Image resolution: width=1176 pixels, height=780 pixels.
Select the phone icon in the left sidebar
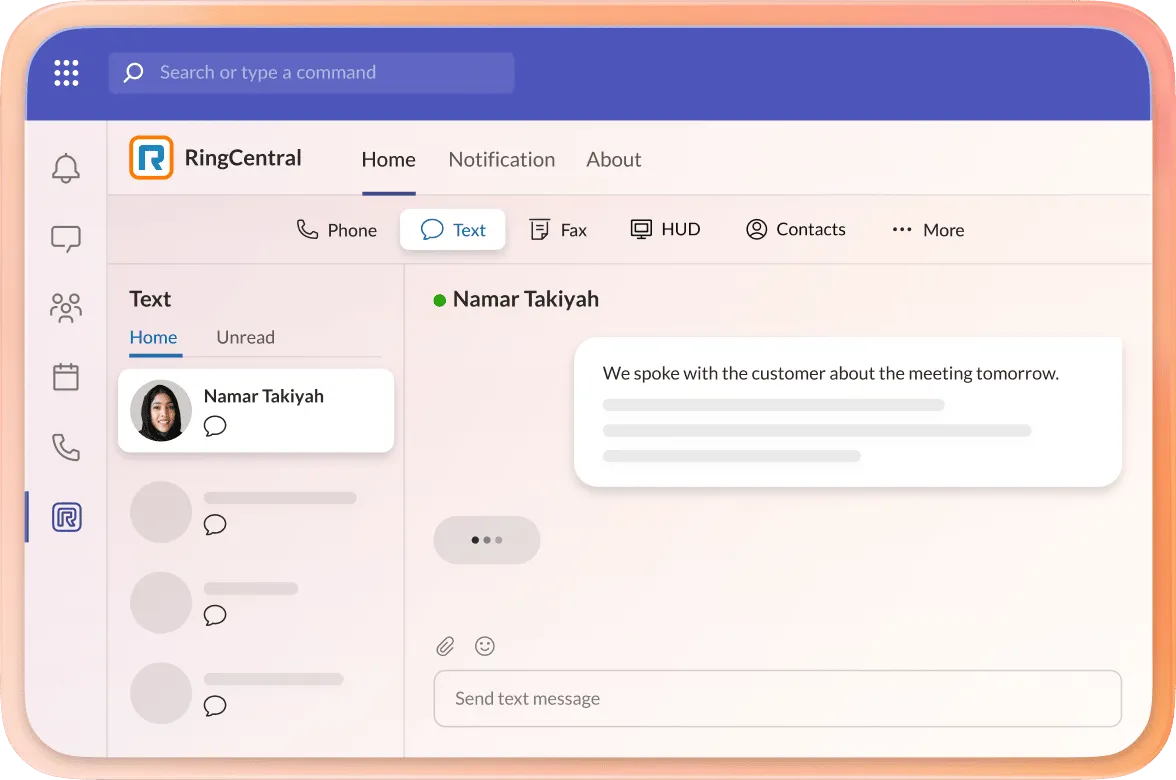[x=65, y=447]
